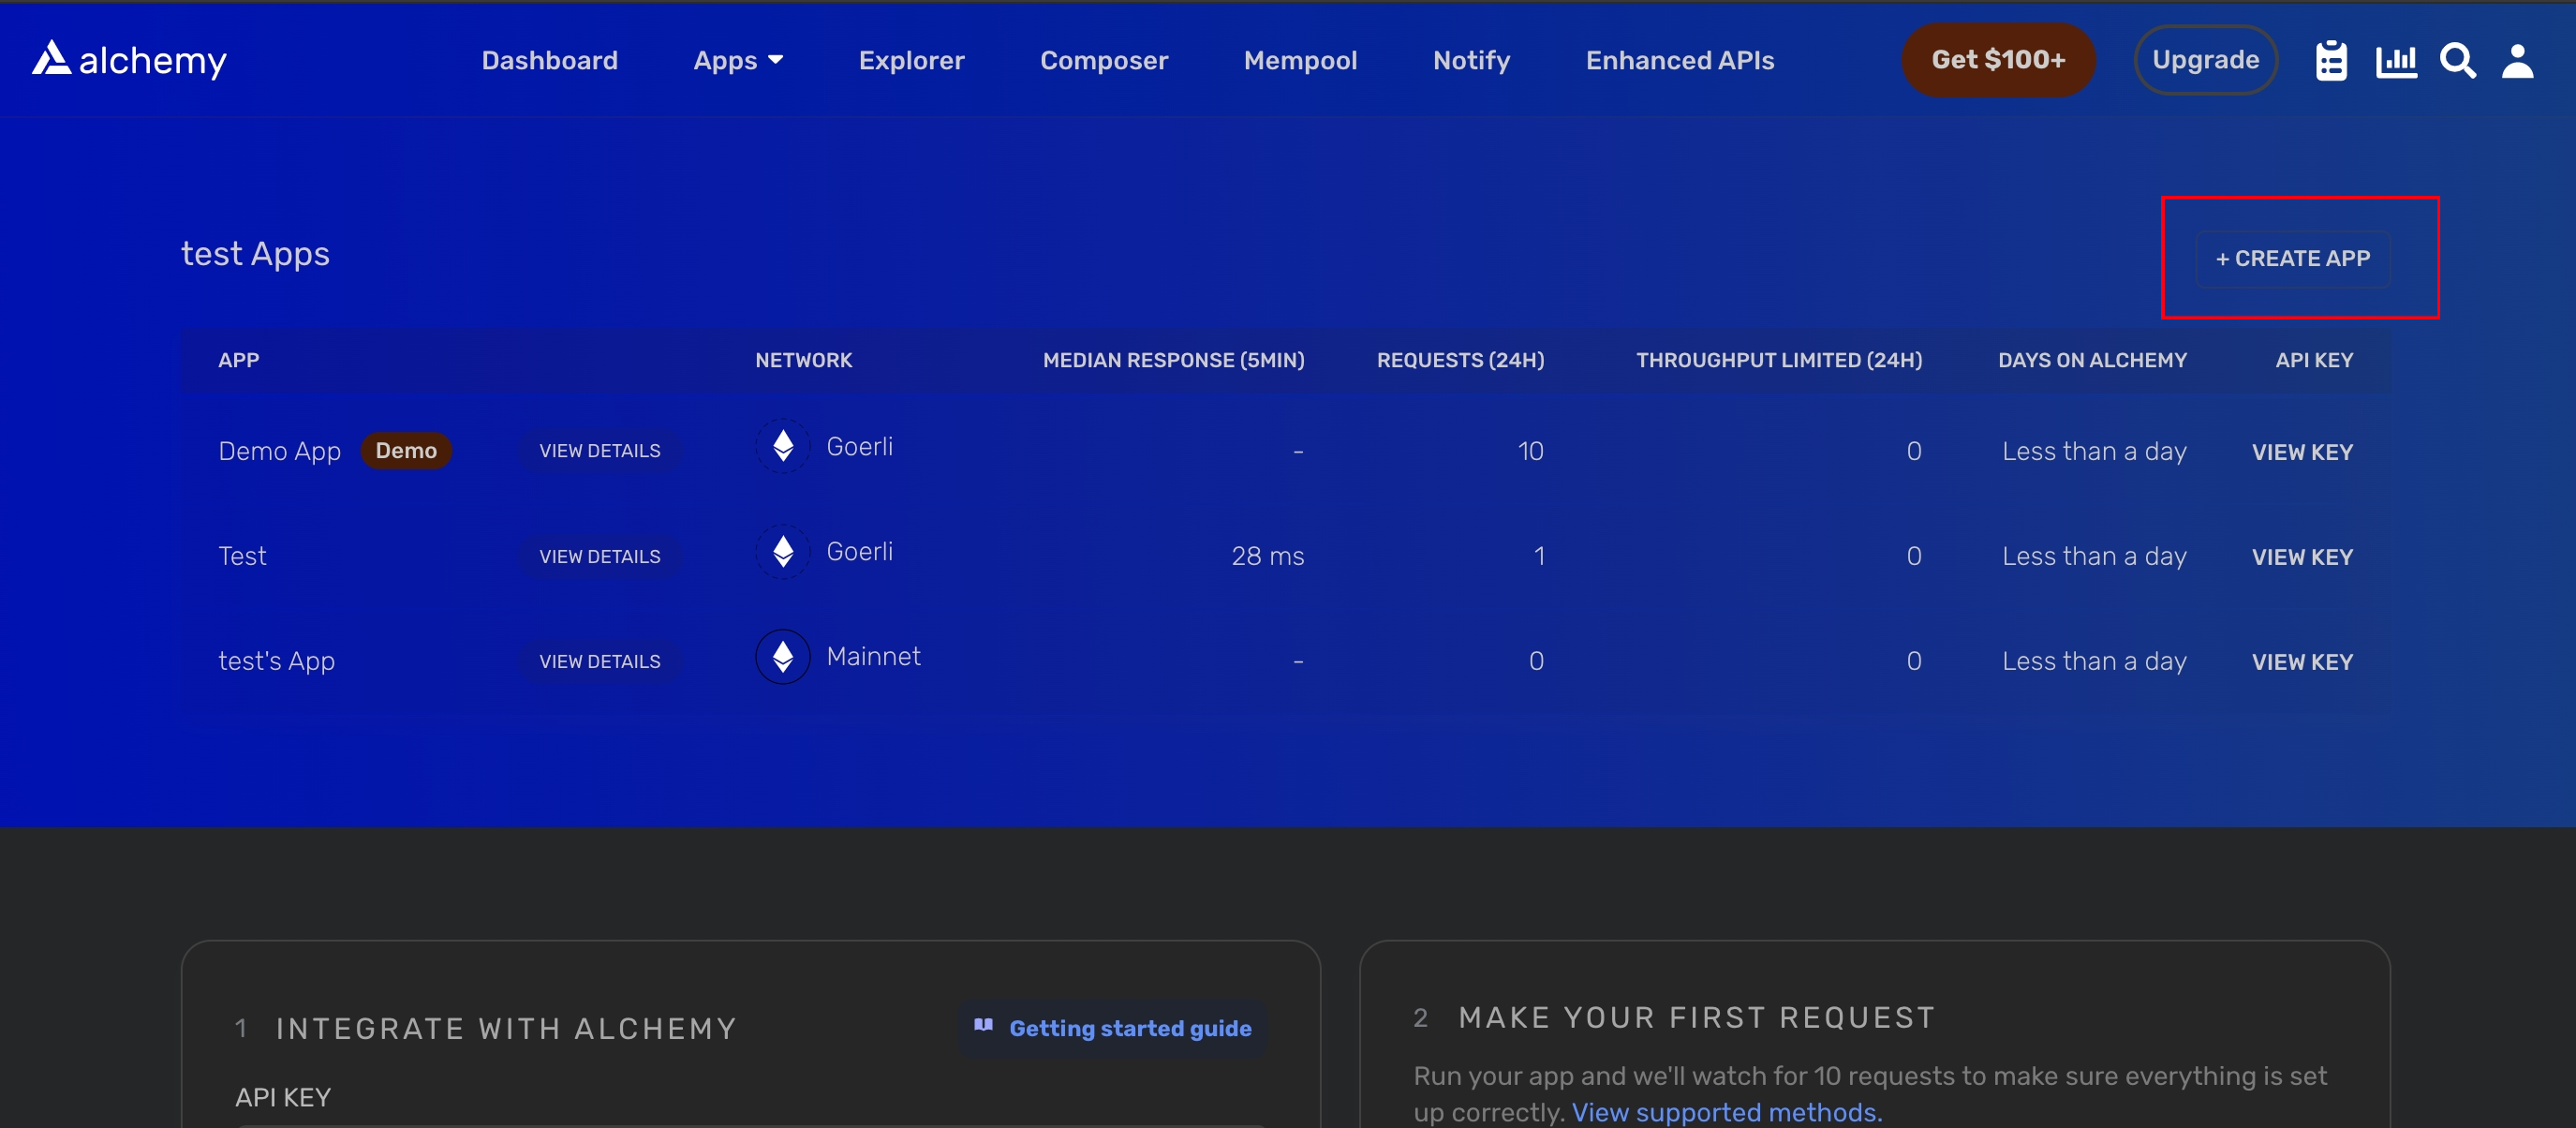Open Mempool in the navigation bar
This screenshot has width=2576, height=1128.
(x=1300, y=61)
